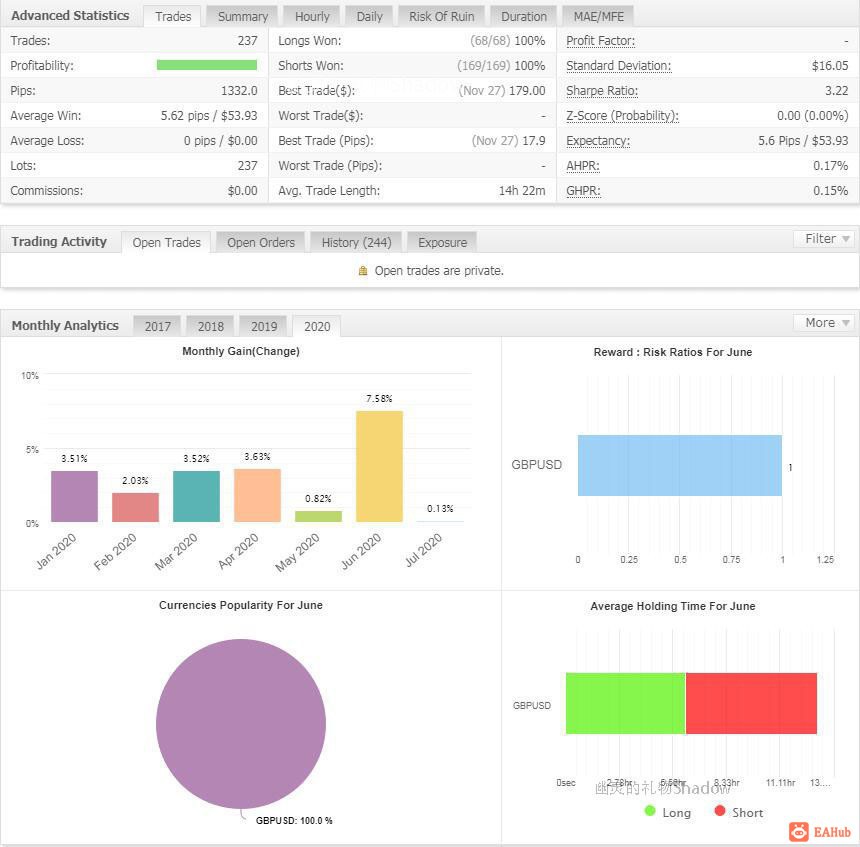This screenshot has width=860, height=847.
Task: Click the green Profitability bar
Action: pyautogui.click(x=207, y=65)
